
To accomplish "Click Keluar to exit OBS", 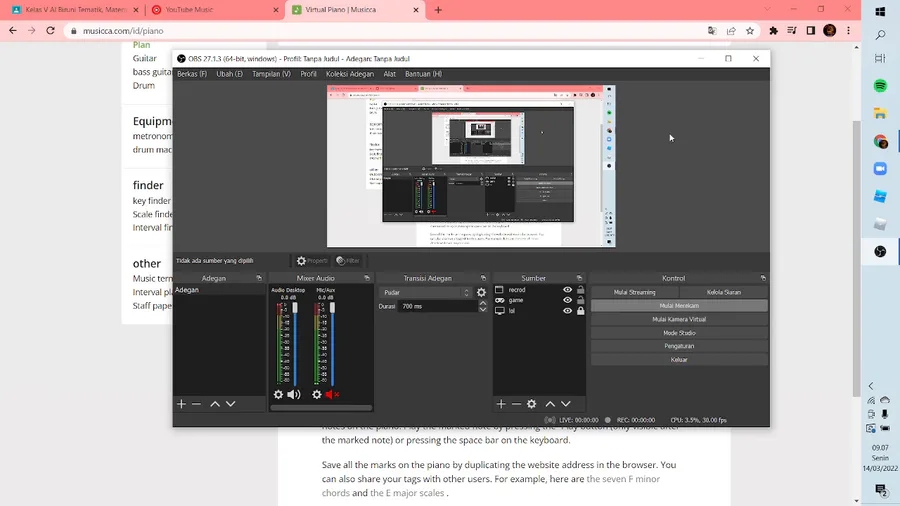I will [x=679, y=360].
